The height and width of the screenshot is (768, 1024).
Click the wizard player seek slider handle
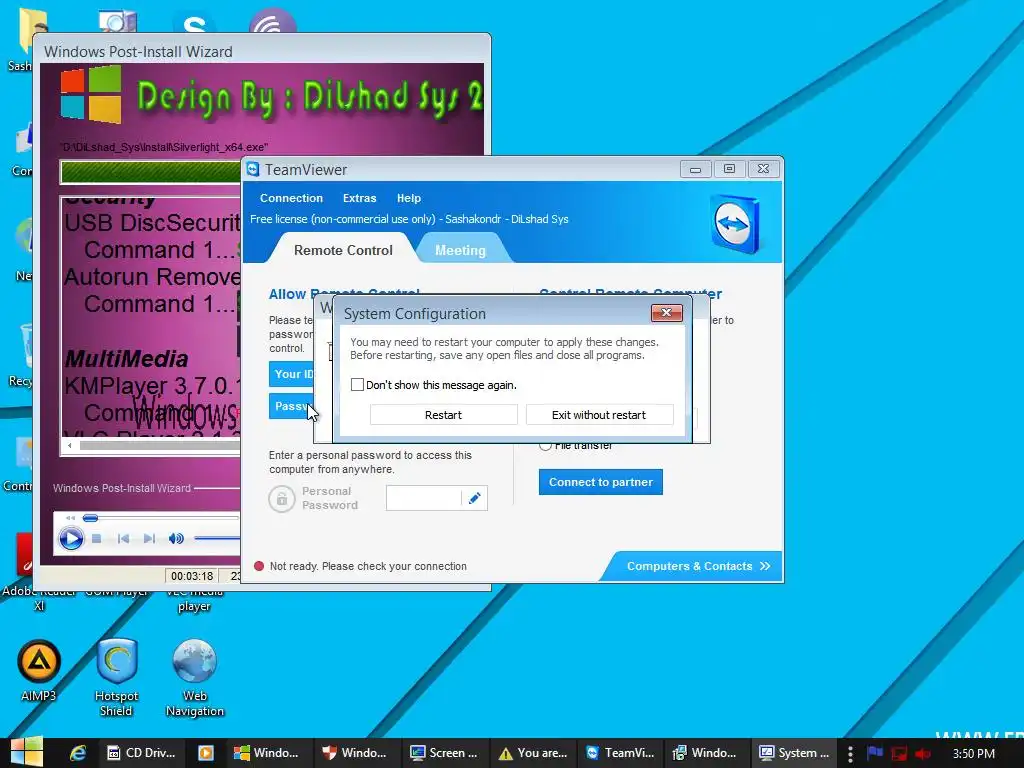pyautogui.click(x=90, y=518)
